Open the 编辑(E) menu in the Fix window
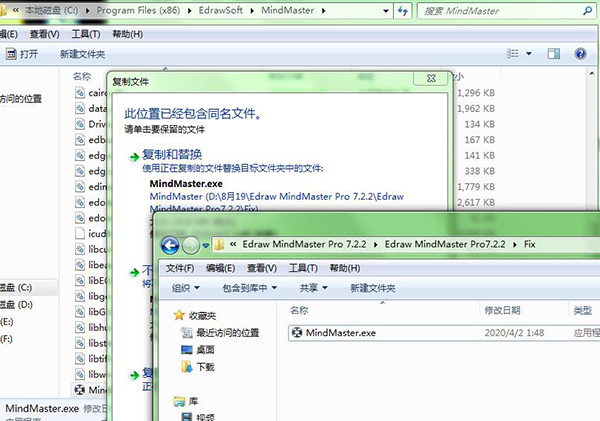 tap(220, 268)
